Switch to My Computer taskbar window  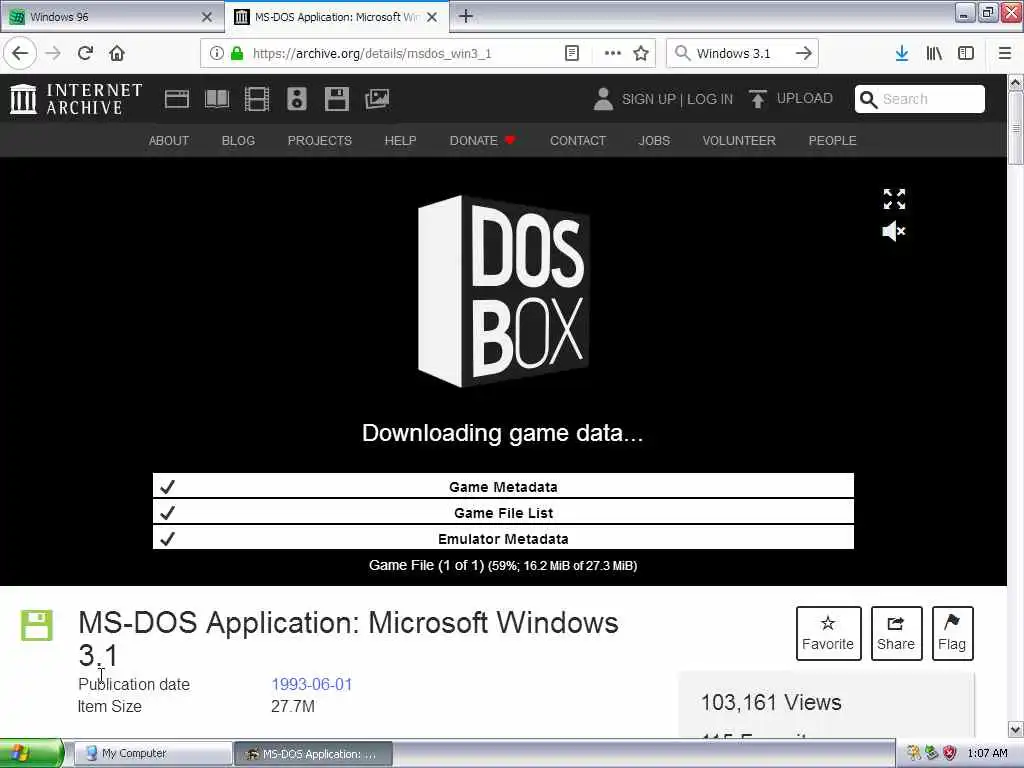tap(152, 754)
